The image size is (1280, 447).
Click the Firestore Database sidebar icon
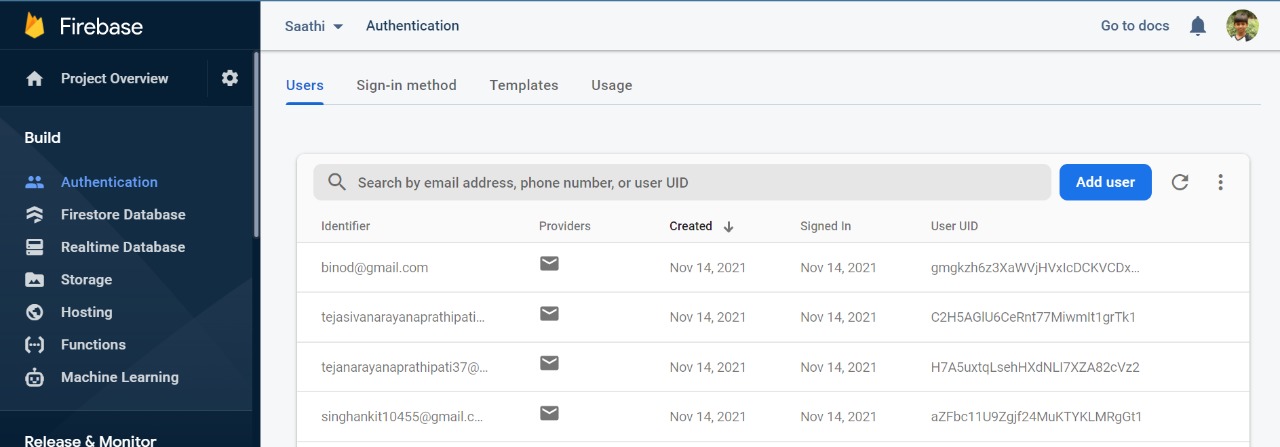click(35, 215)
